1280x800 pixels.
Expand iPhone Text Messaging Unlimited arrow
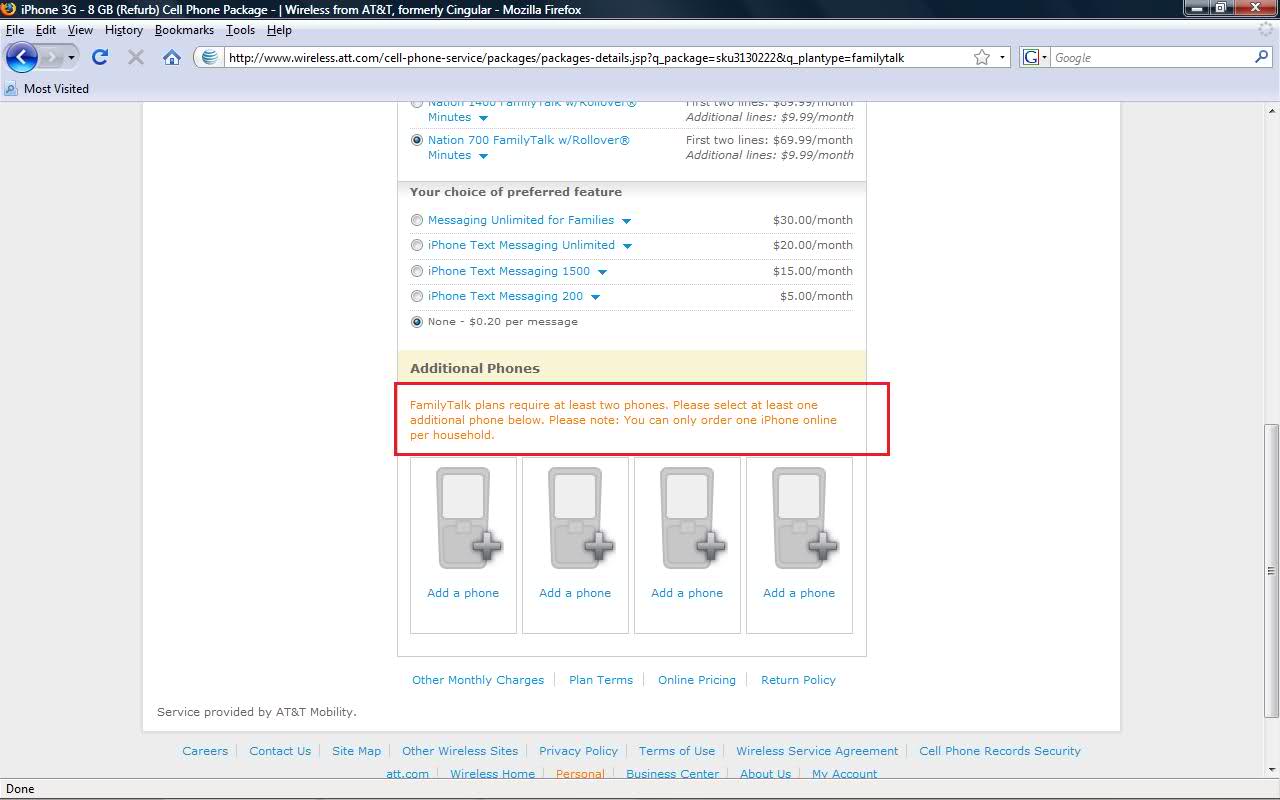pyautogui.click(x=628, y=246)
